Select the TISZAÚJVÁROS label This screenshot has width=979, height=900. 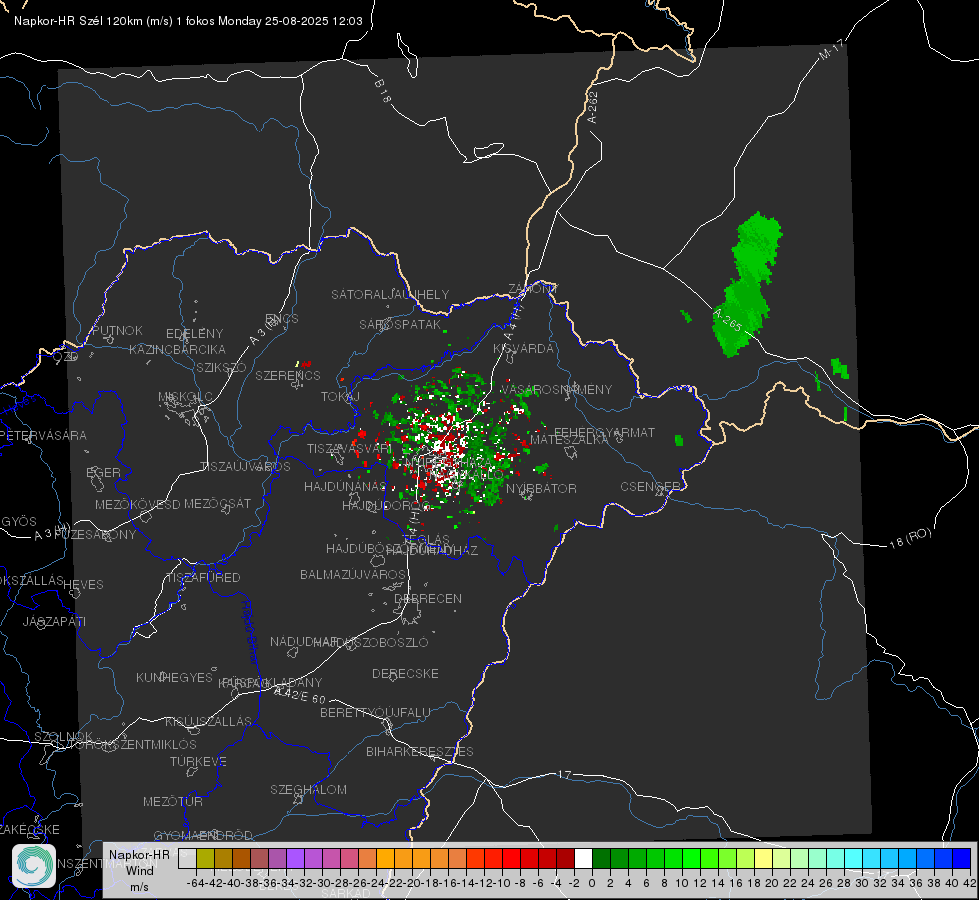point(245,467)
